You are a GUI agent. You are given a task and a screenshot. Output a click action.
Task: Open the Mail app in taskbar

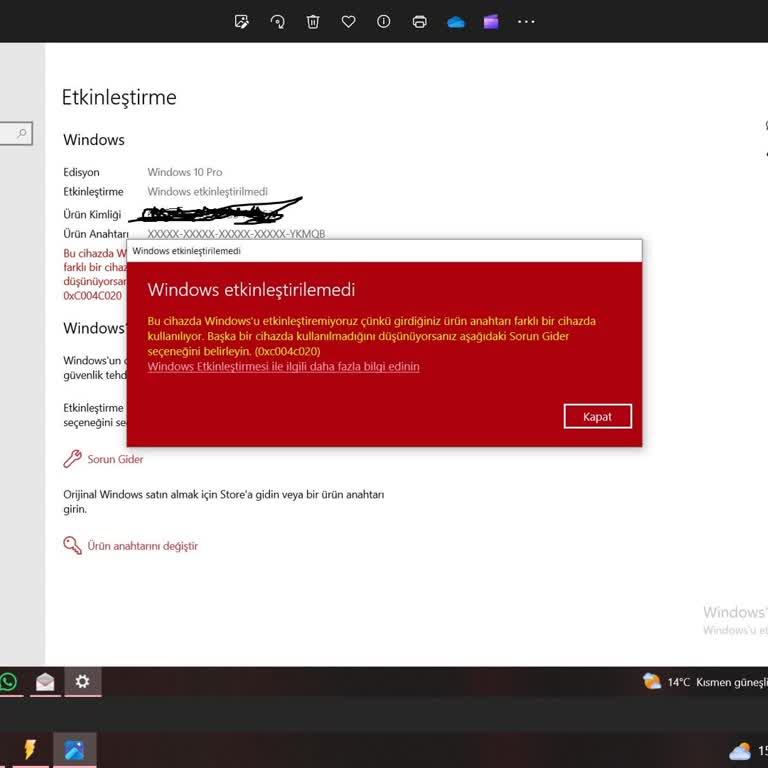[45, 681]
